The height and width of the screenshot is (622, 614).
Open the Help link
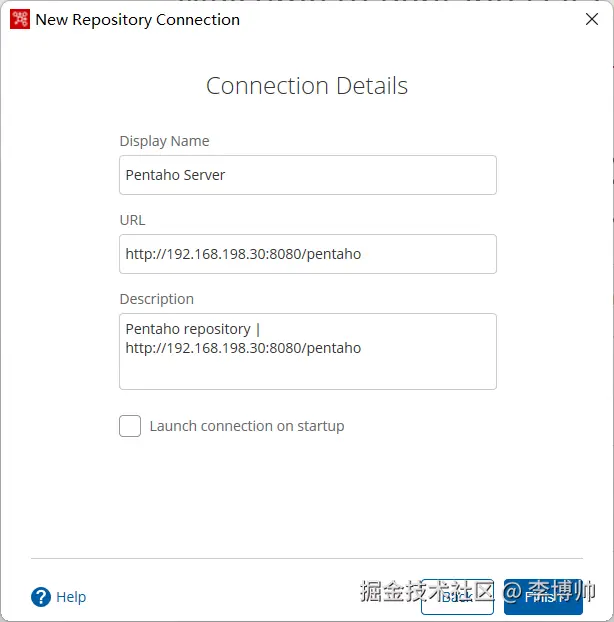(71, 597)
